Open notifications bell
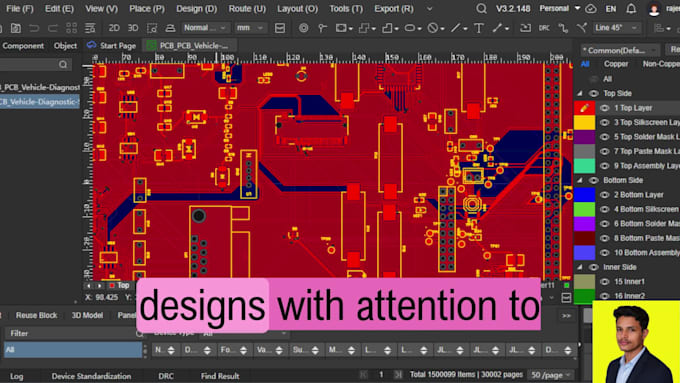The width and height of the screenshot is (680, 383). pos(631,9)
